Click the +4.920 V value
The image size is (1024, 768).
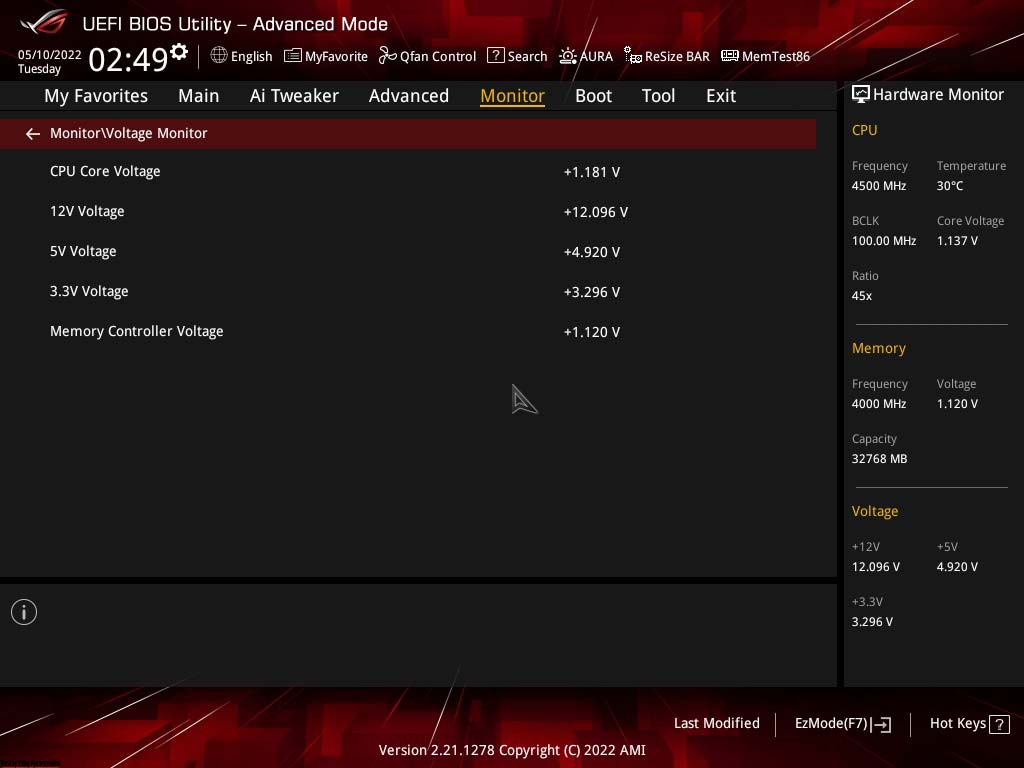(592, 252)
